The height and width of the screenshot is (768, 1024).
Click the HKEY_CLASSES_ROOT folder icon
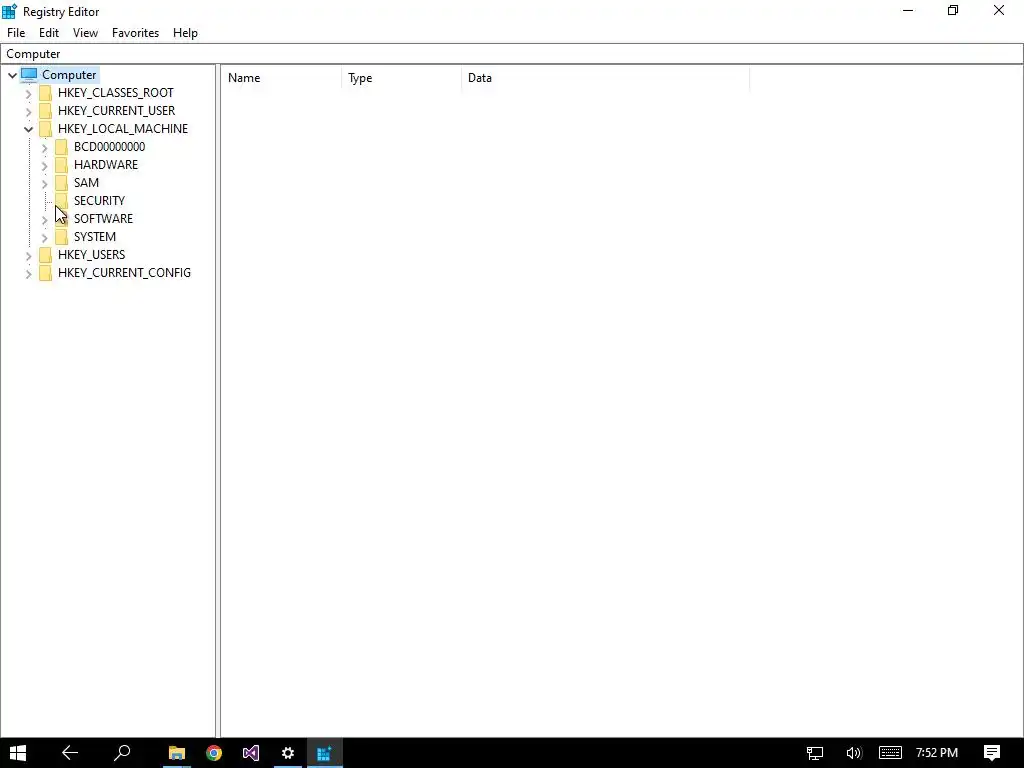click(x=46, y=93)
